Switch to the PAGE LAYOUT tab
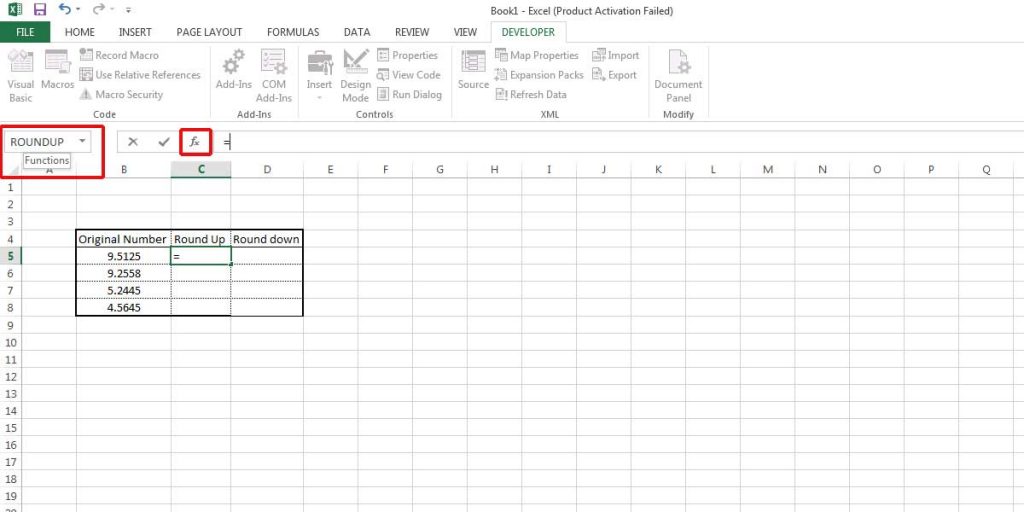This screenshot has height=512, width=1024. coord(209,32)
